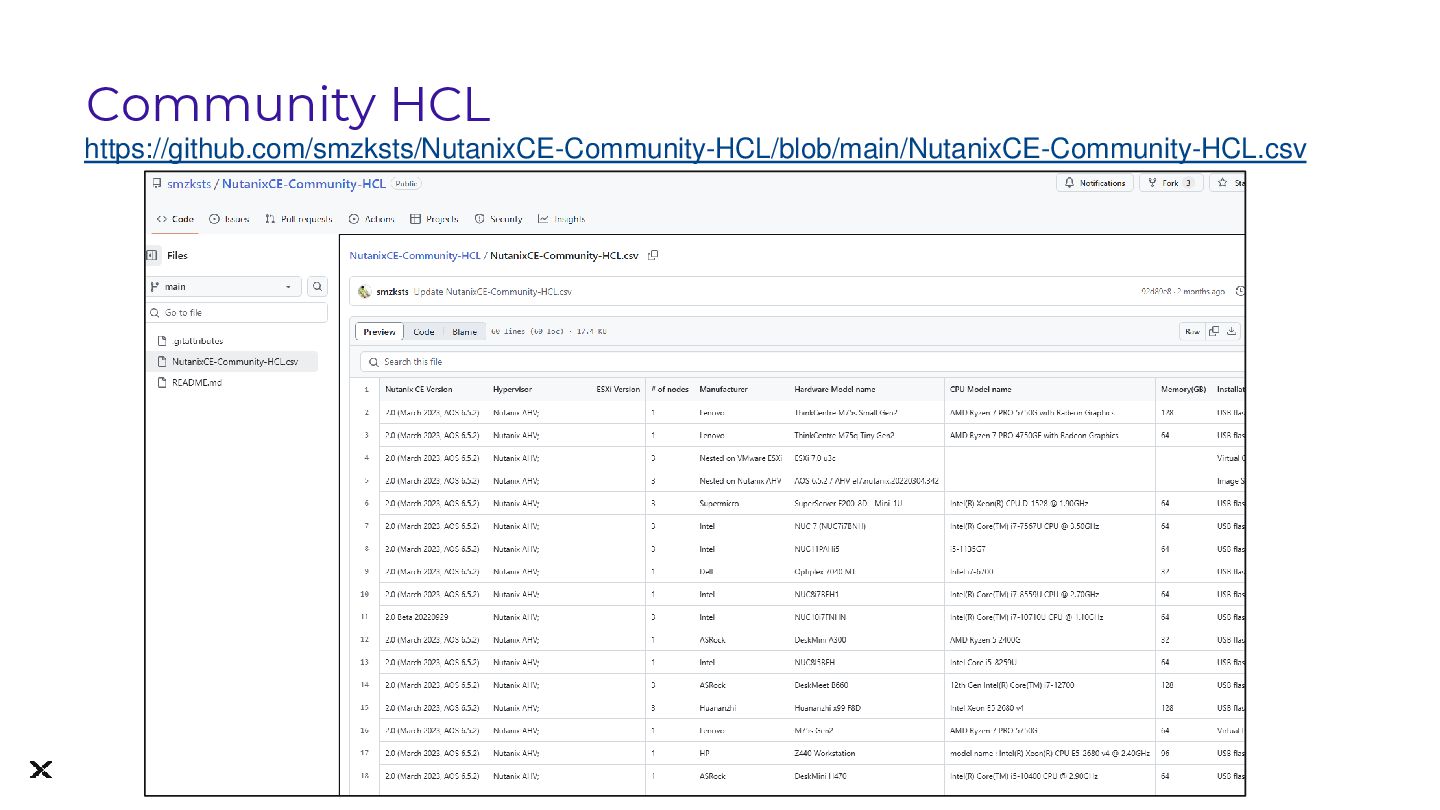Open NutanixCE-Community-HCL repository title link
The height and width of the screenshot is (810, 1440).
tap(304, 184)
